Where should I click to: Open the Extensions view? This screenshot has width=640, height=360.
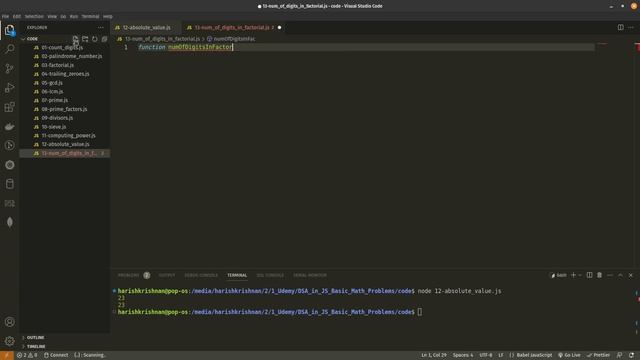[x=9, y=107]
